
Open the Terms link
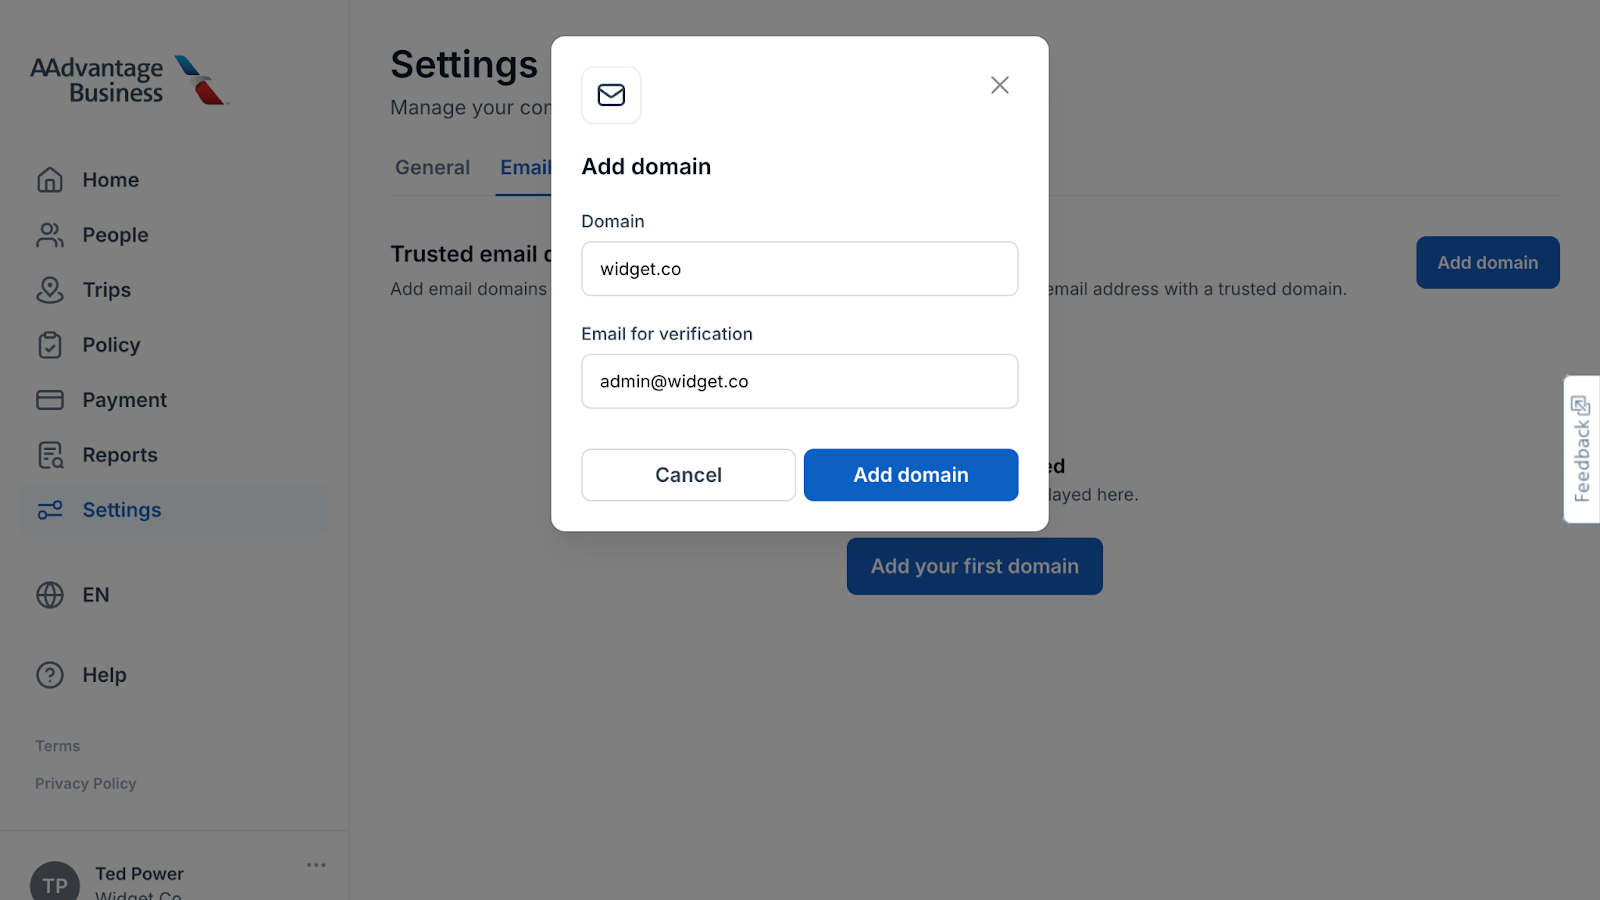pyautogui.click(x=58, y=746)
